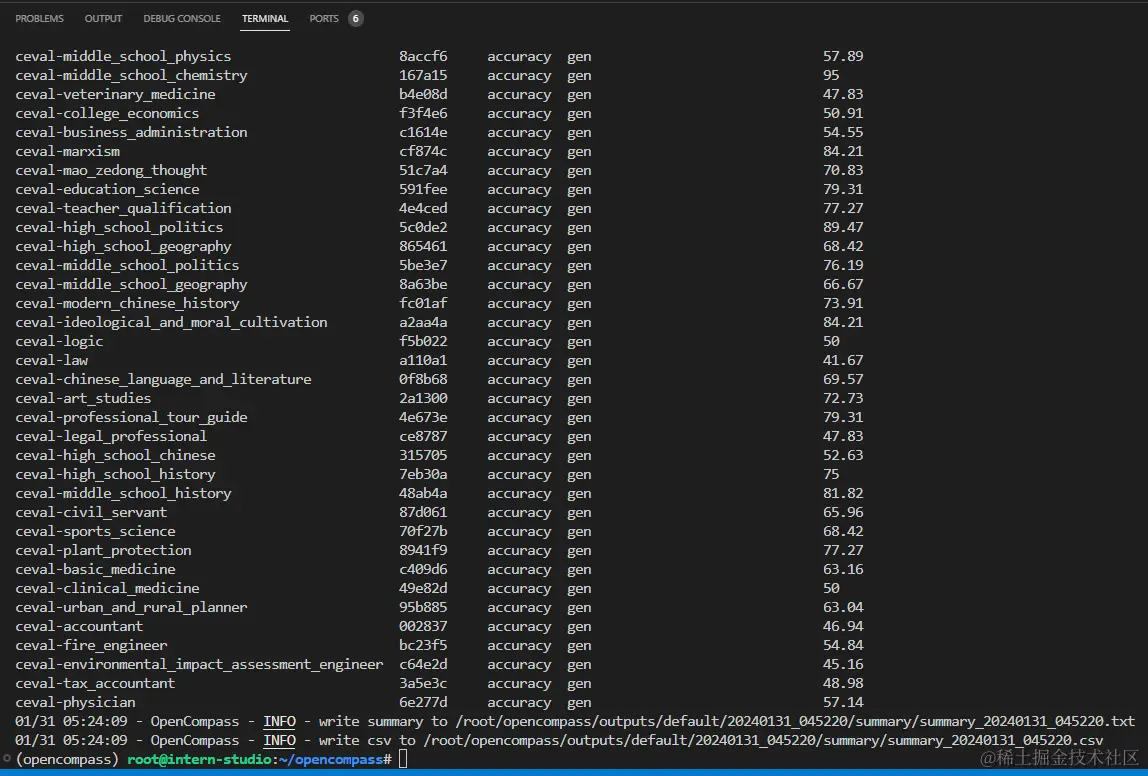The width and height of the screenshot is (1148, 776).
Task: Open the DEBUG CONSOLE tab
Action: coord(182,18)
